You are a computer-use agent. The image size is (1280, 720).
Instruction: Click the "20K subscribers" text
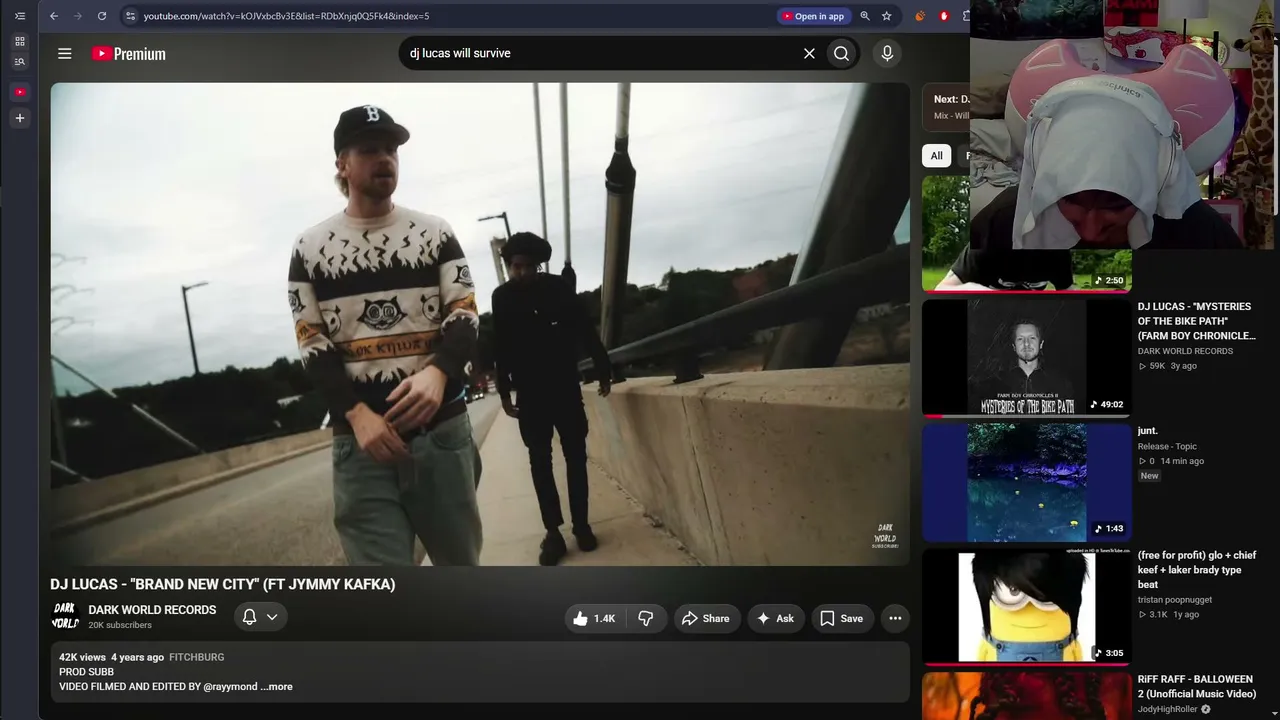(x=120, y=625)
